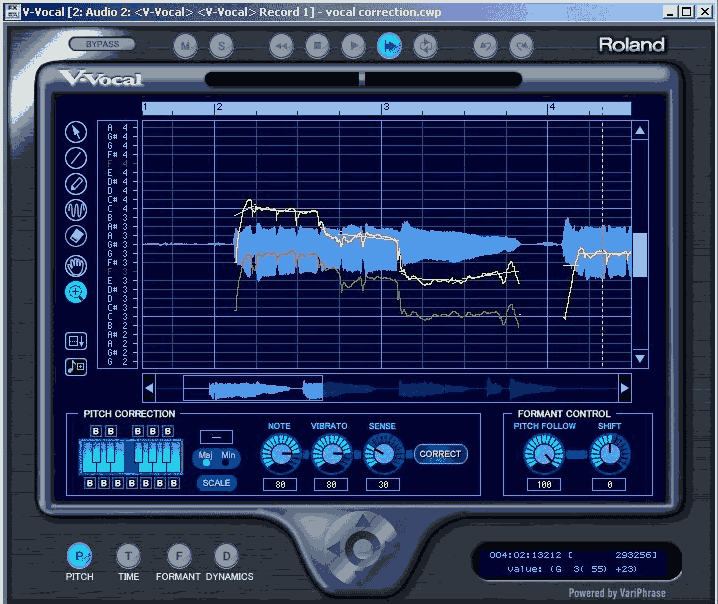718x604 pixels.
Task: Click the Play transport button
Action: click(353, 46)
